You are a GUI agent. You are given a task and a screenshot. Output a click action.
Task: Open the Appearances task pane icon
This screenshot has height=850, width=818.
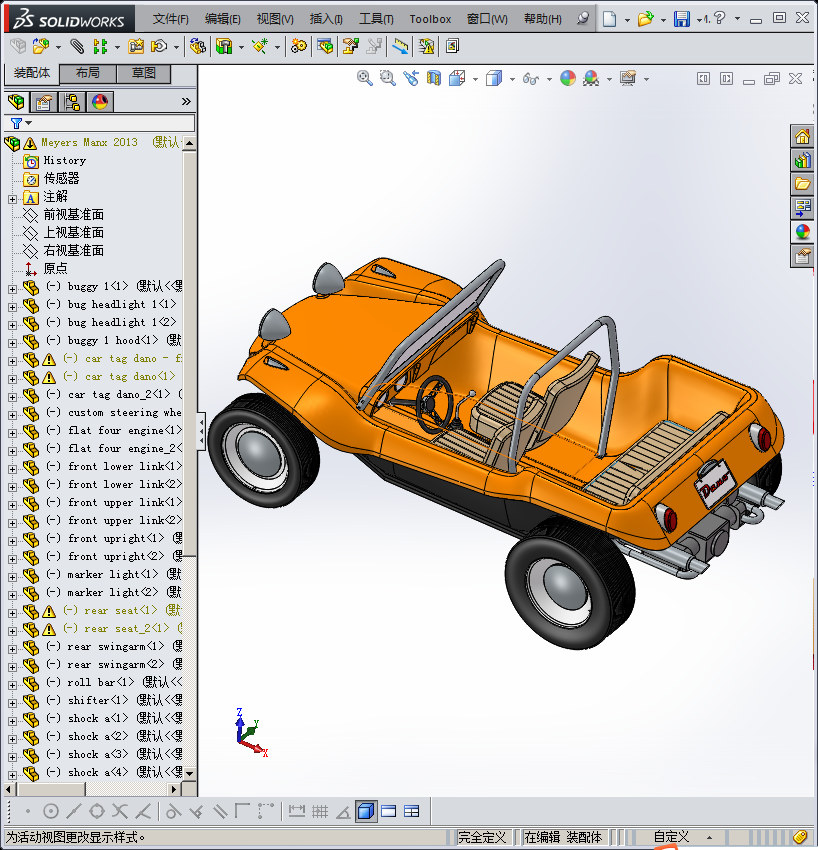[x=802, y=232]
